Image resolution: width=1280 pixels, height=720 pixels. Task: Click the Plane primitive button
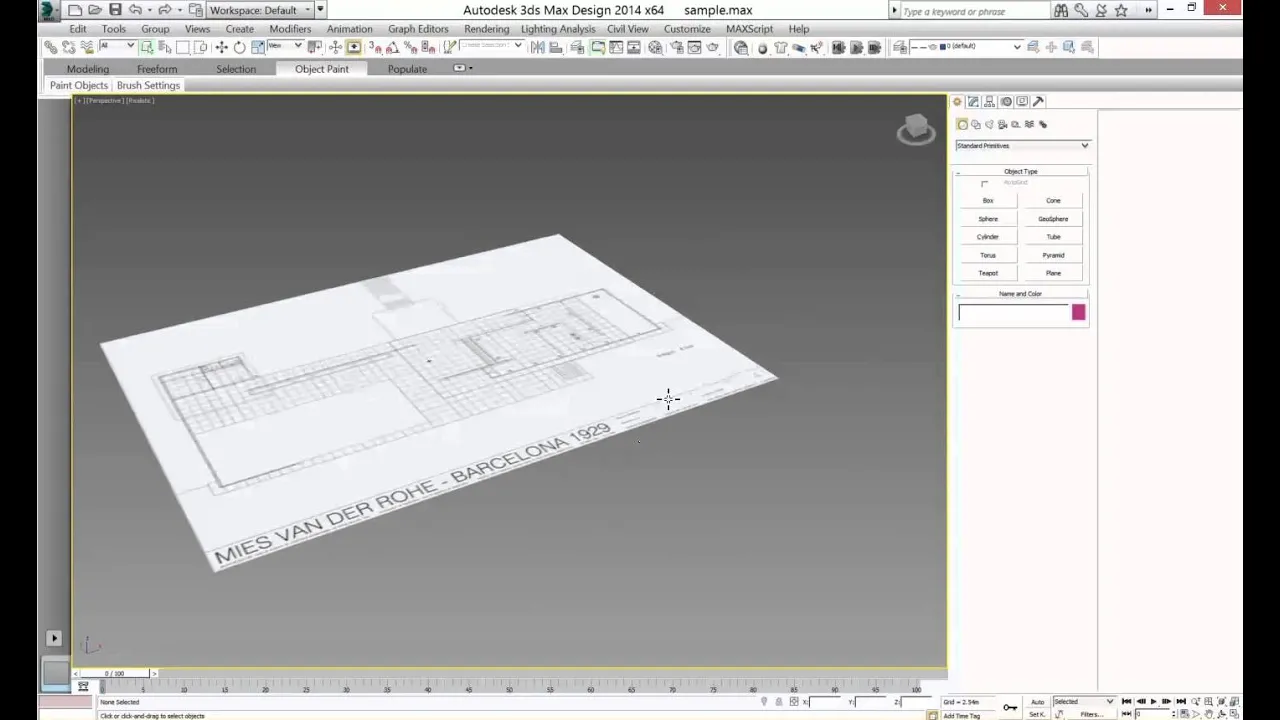[1053, 273]
